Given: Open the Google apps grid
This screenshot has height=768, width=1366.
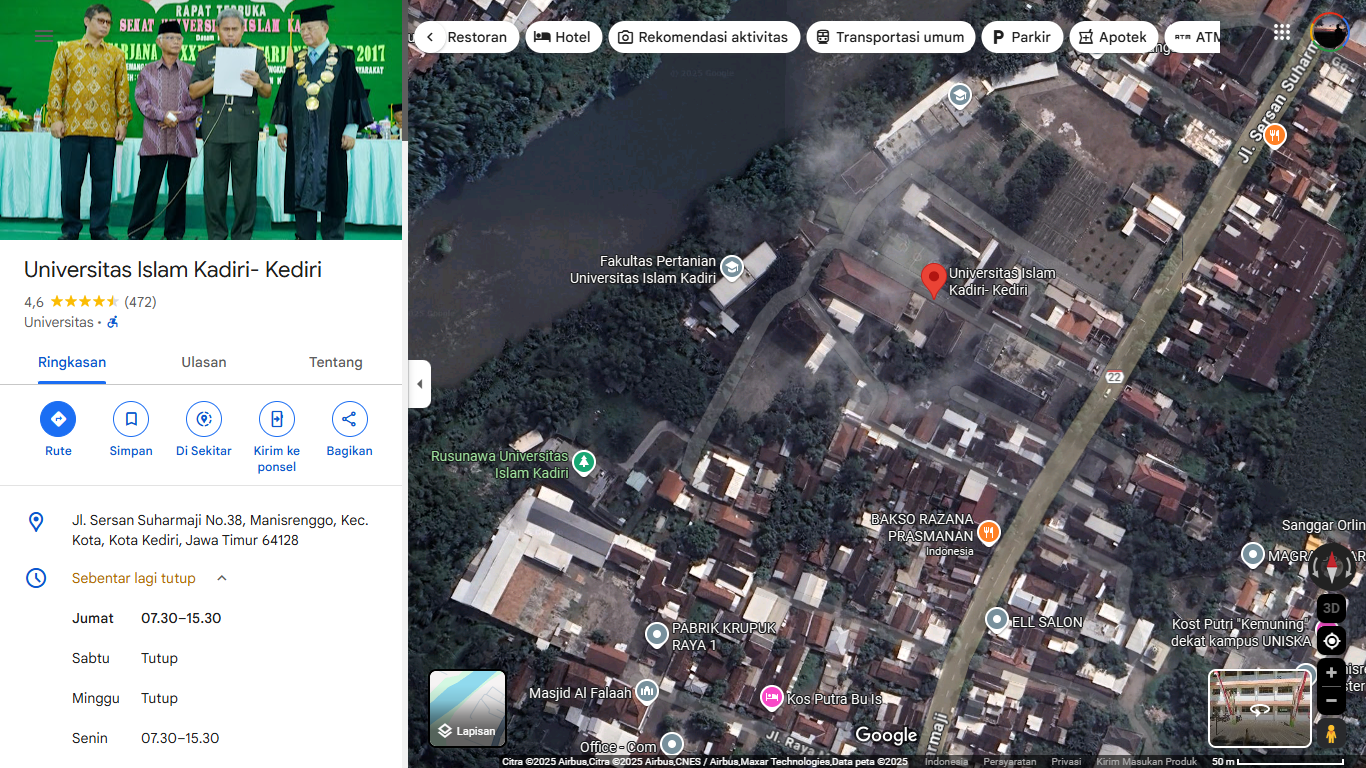Looking at the screenshot, I should point(1282,32).
